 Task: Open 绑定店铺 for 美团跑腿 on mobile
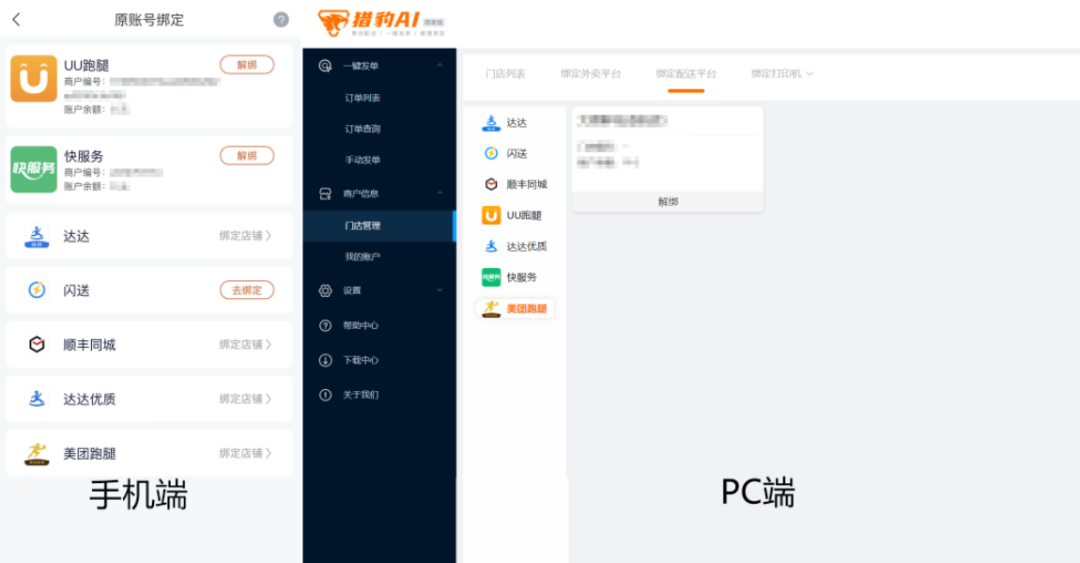[x=245, y=453]
